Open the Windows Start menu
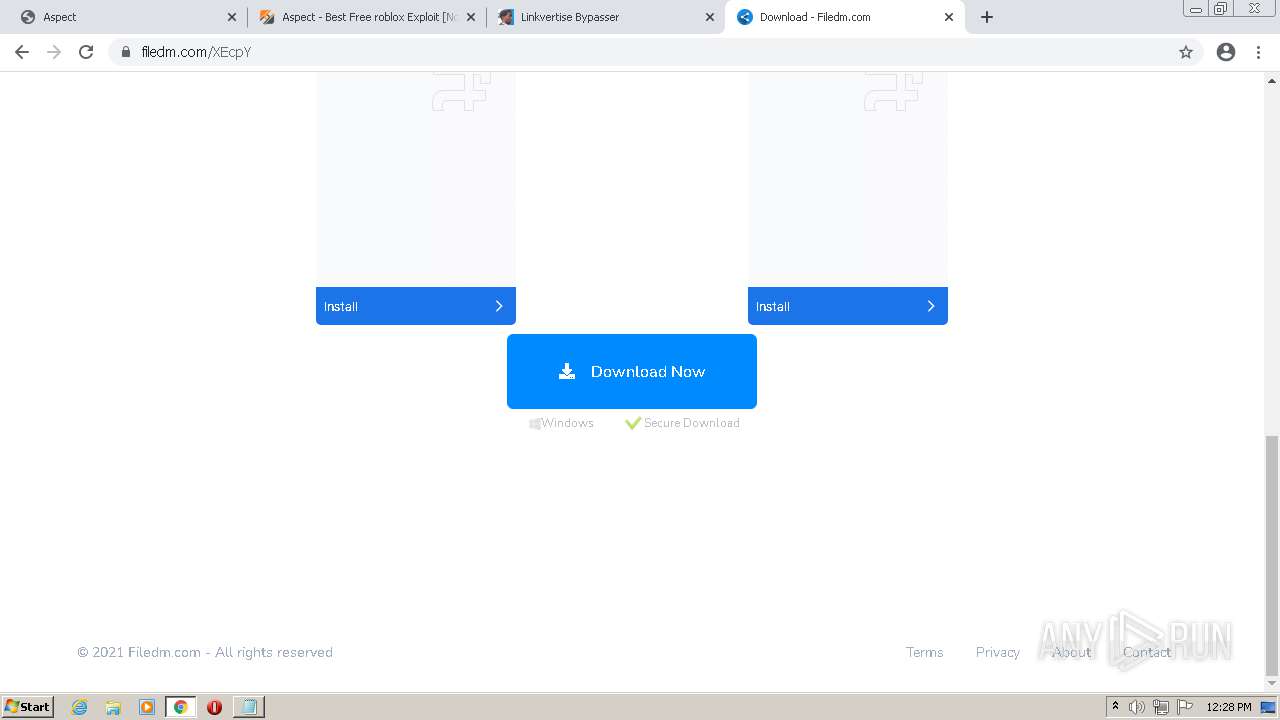 [x=28, y=707]
